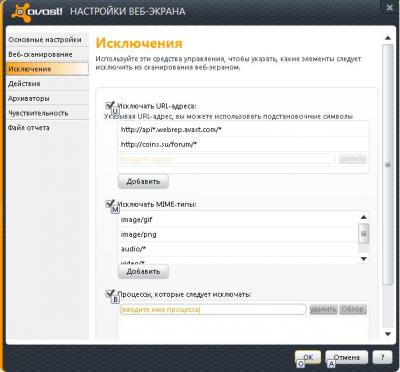This screenshot has width=400, height=372.
Task: Open the Действия section
Action: pyautogui.click(x=47, y=84)
